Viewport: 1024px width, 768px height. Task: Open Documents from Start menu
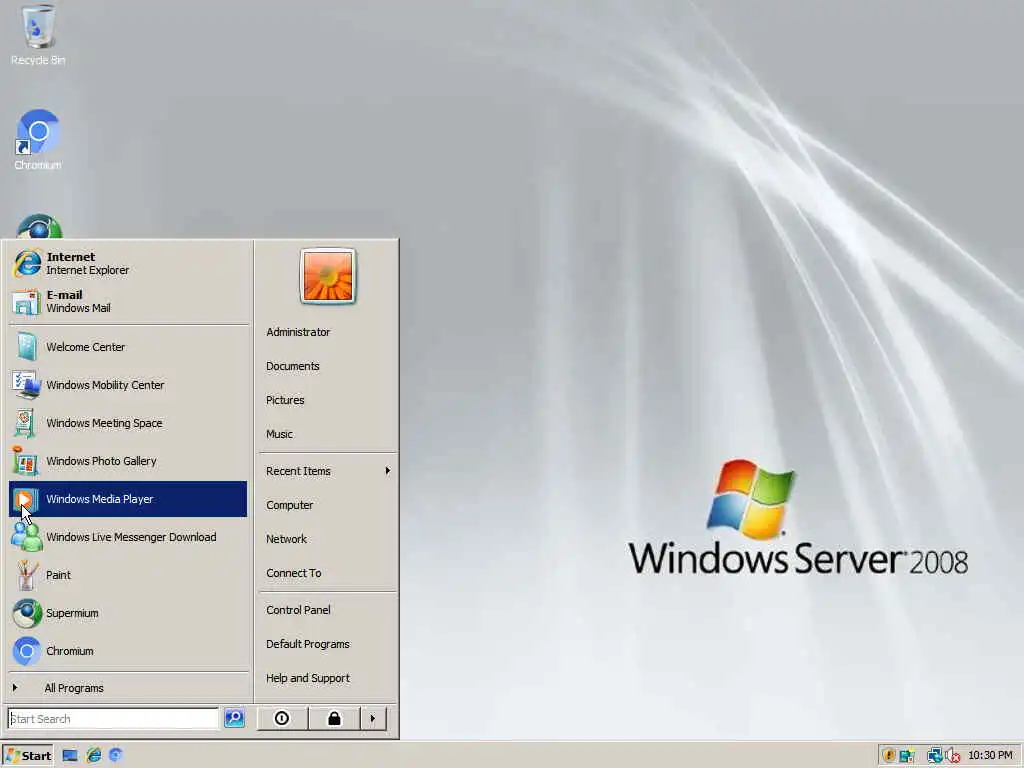click(293, 366)
